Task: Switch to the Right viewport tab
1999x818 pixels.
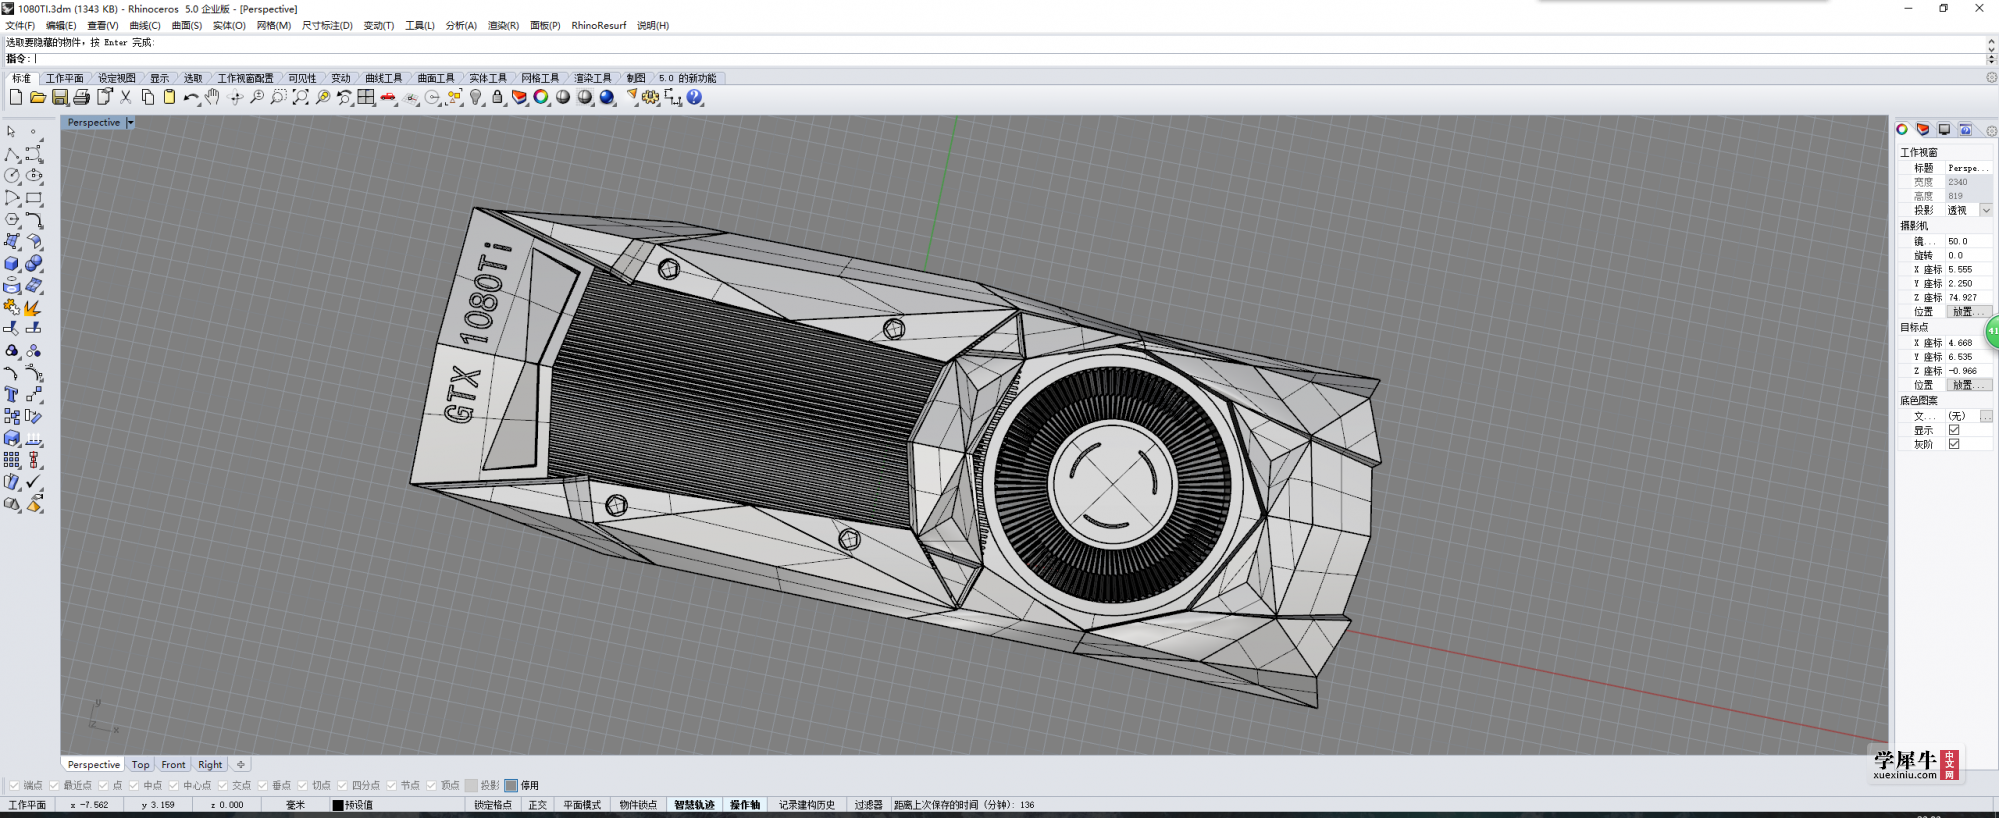Action: (210, 764)
